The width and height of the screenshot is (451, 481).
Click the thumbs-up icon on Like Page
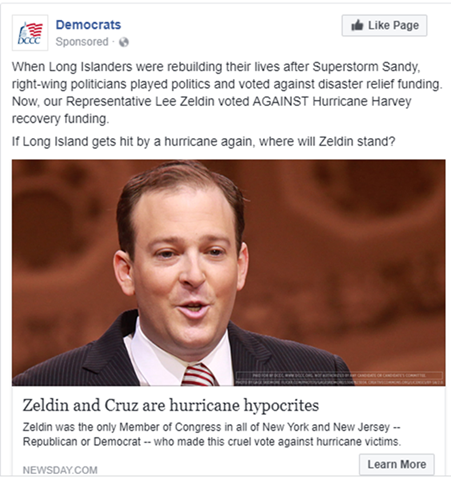[357, 25]
